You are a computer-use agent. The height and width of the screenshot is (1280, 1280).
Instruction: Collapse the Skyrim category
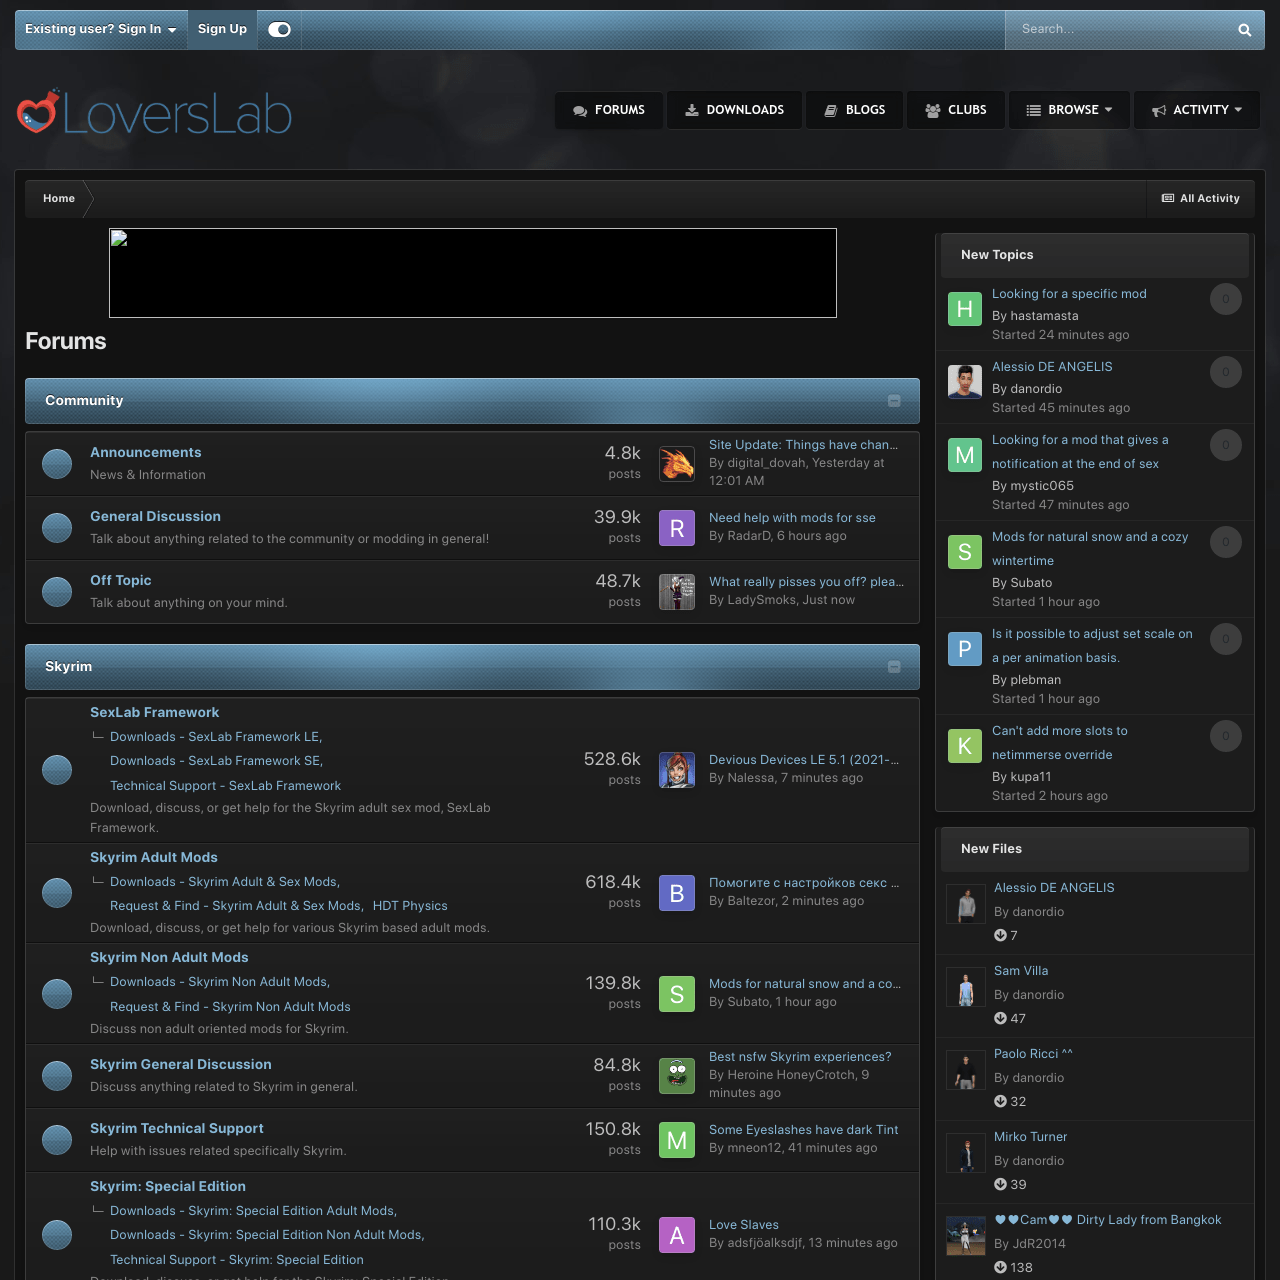pos(894,667)
